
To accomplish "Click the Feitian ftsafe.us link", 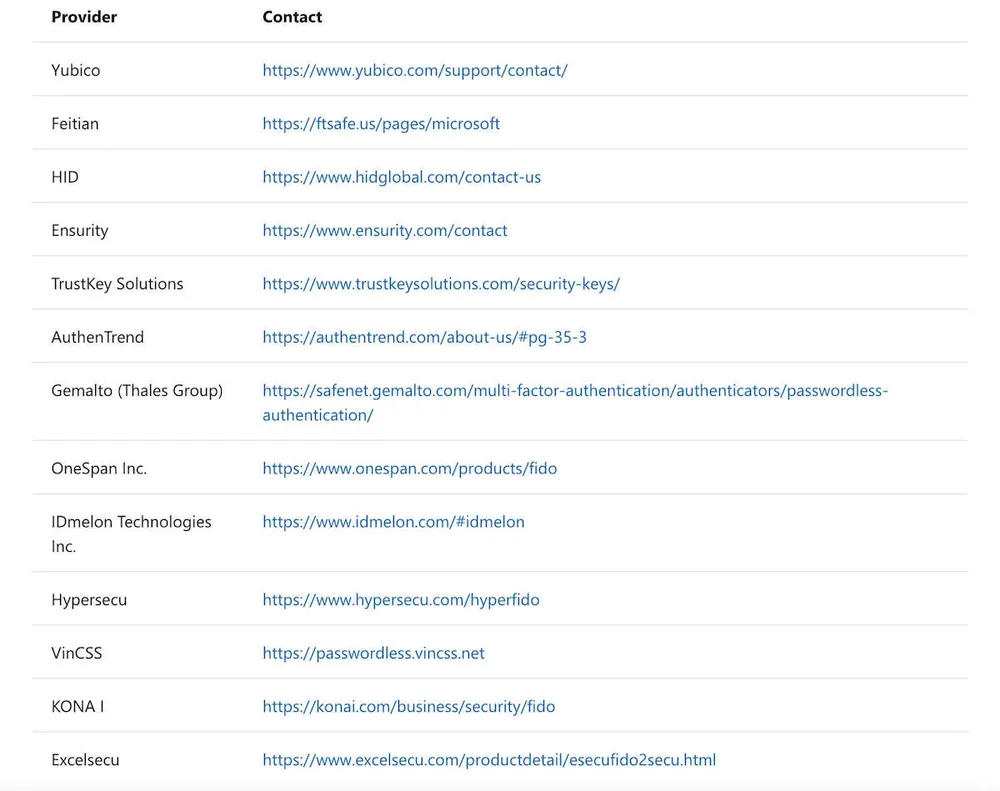I will click(x=381, y=124).
